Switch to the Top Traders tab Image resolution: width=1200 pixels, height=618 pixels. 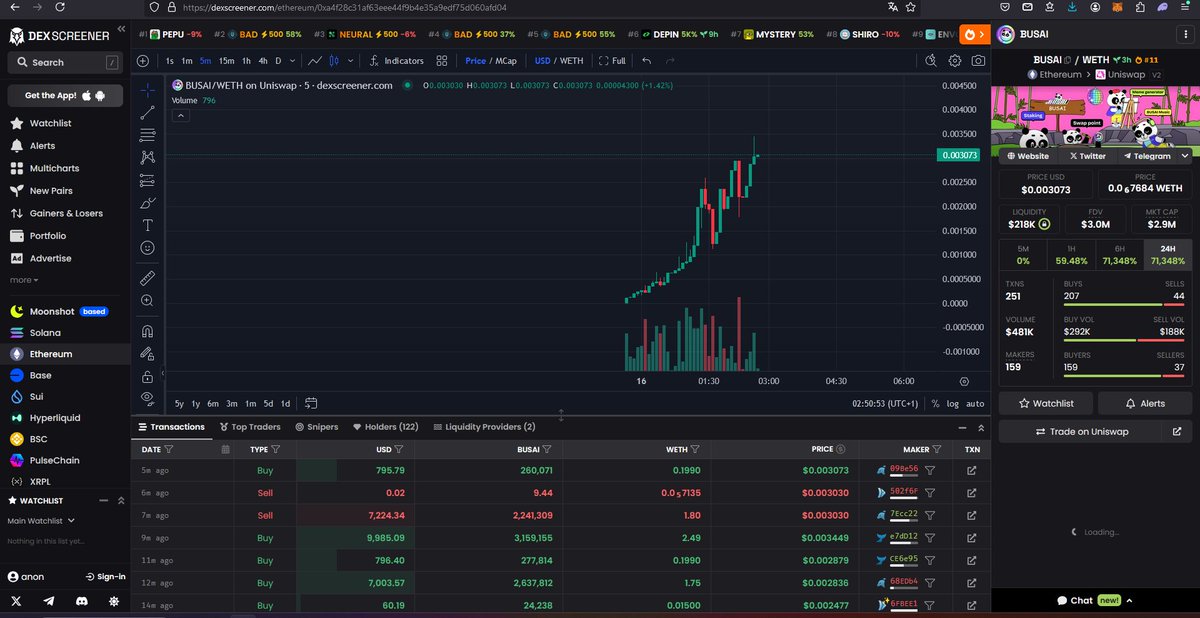[249, 427]
